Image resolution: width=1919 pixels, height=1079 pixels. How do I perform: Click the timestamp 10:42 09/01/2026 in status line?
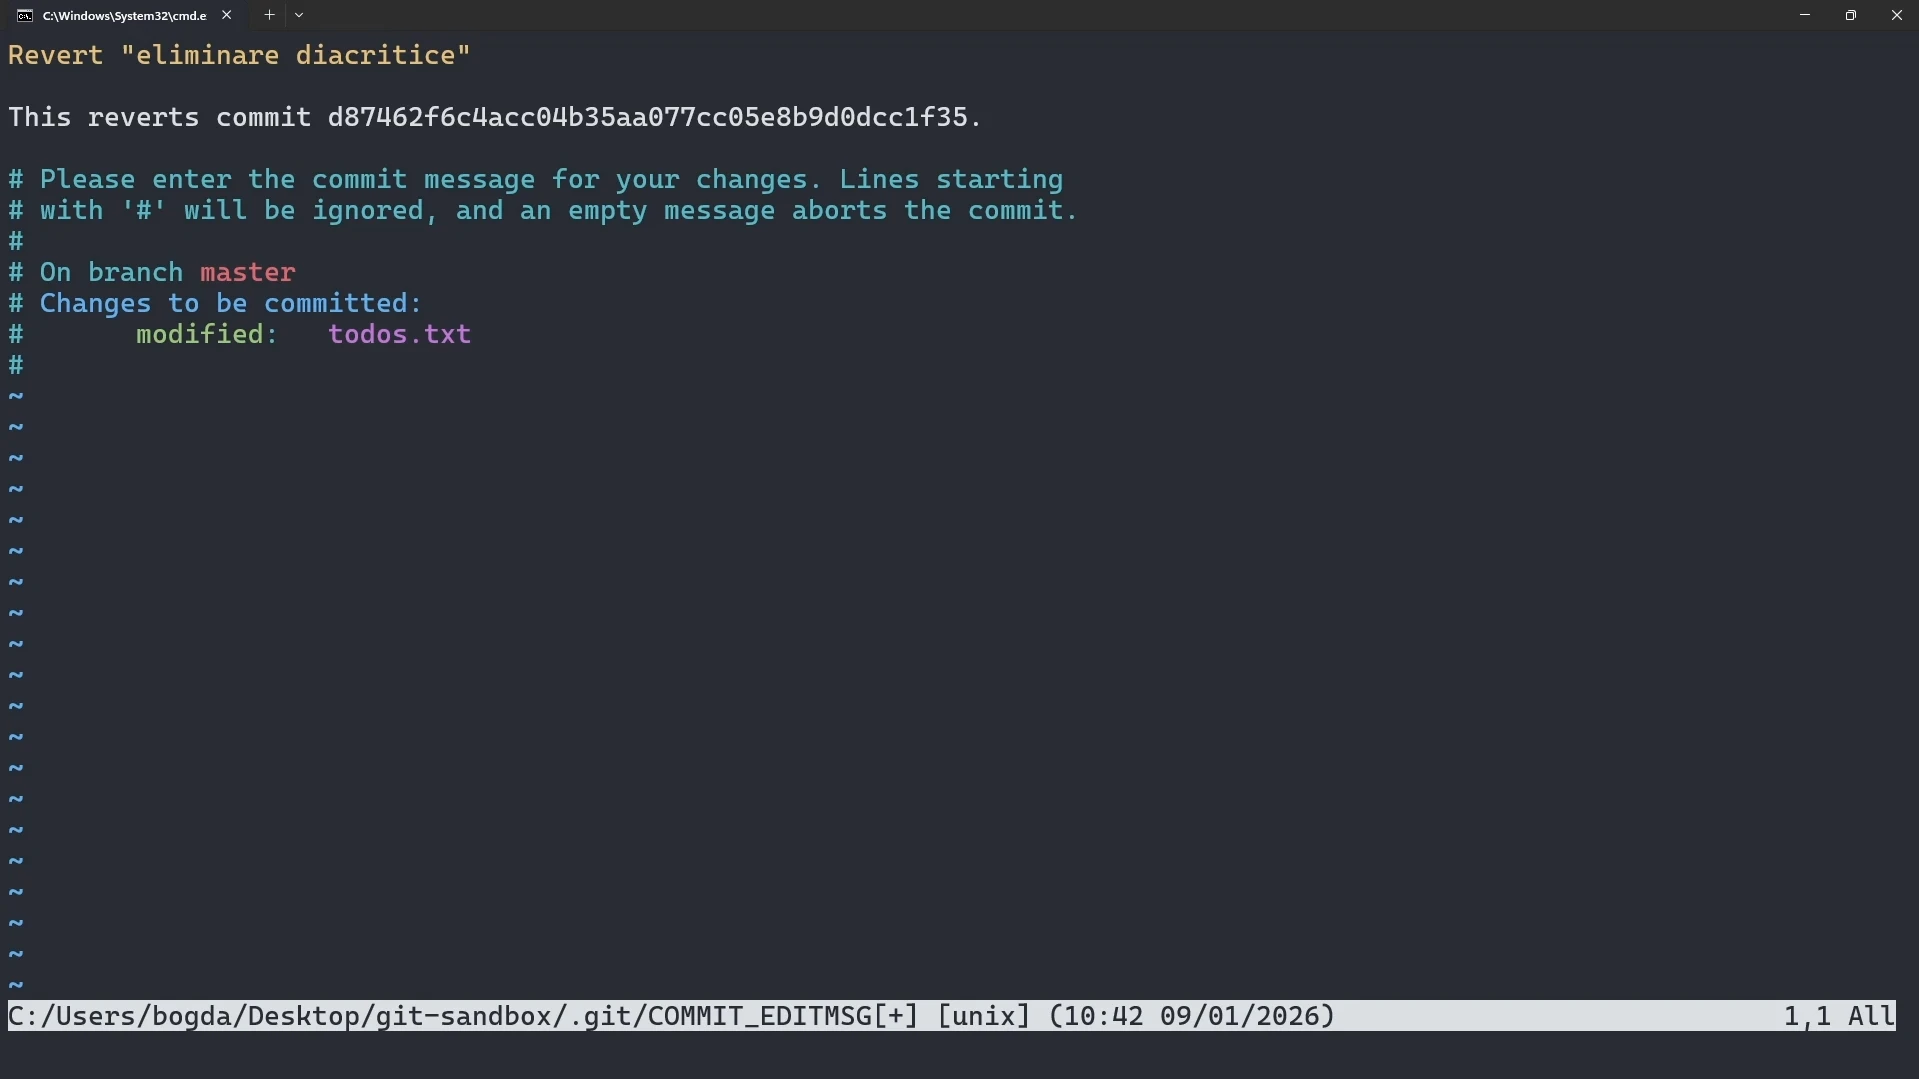coord(1191,1016)
